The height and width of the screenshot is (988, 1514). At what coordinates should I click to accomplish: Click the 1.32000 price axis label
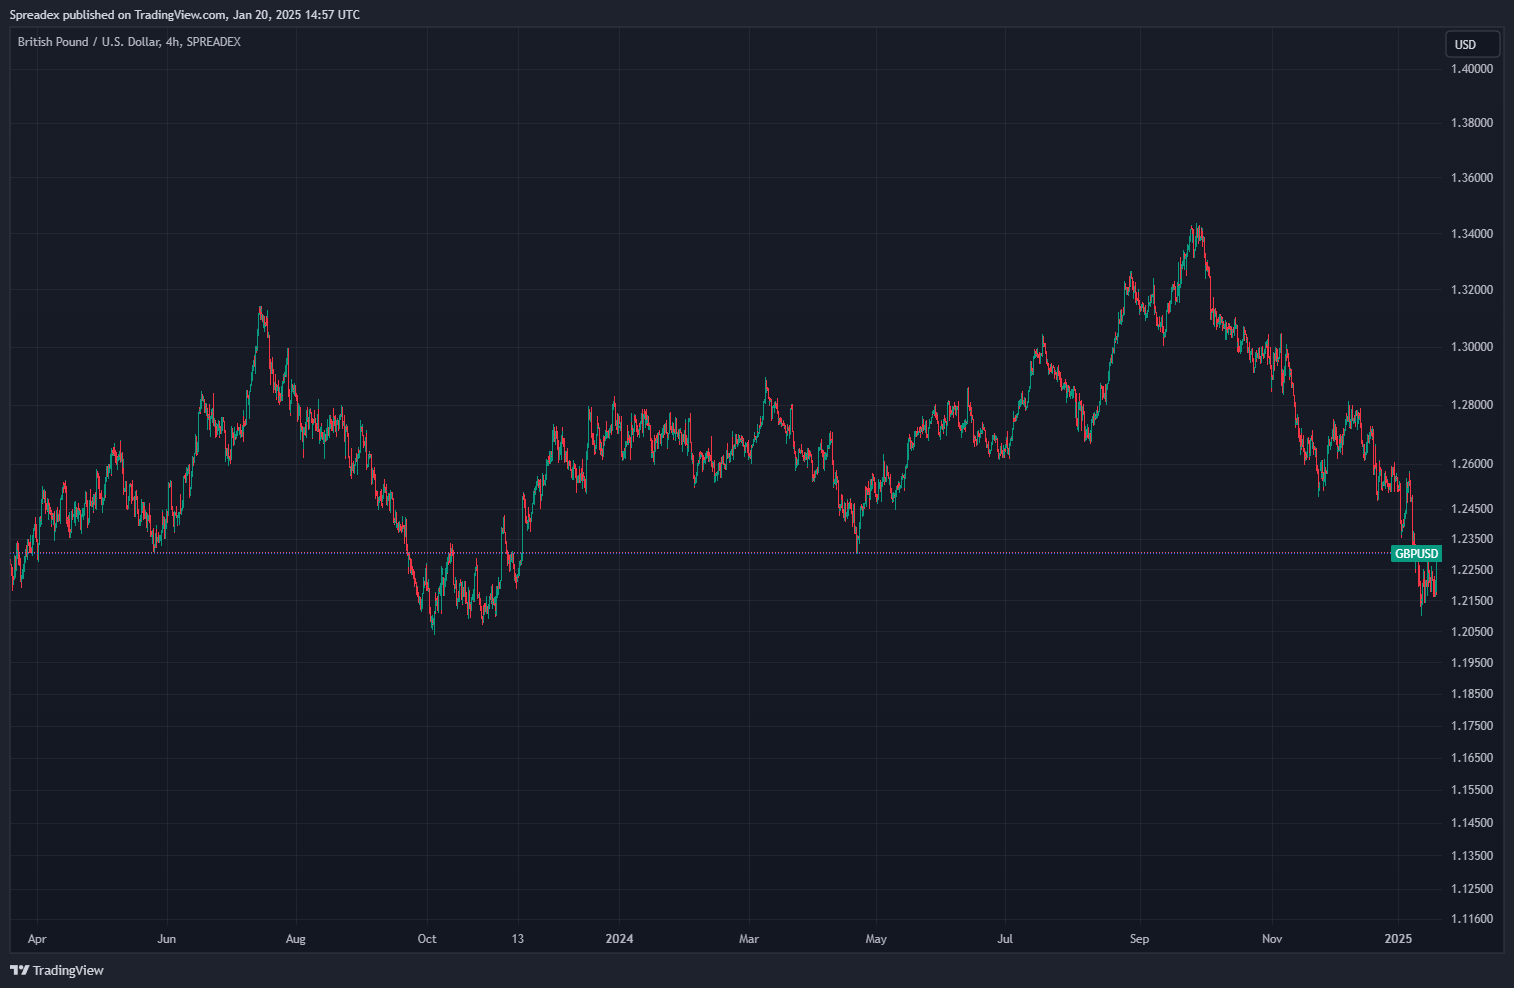pos(1472,290)
